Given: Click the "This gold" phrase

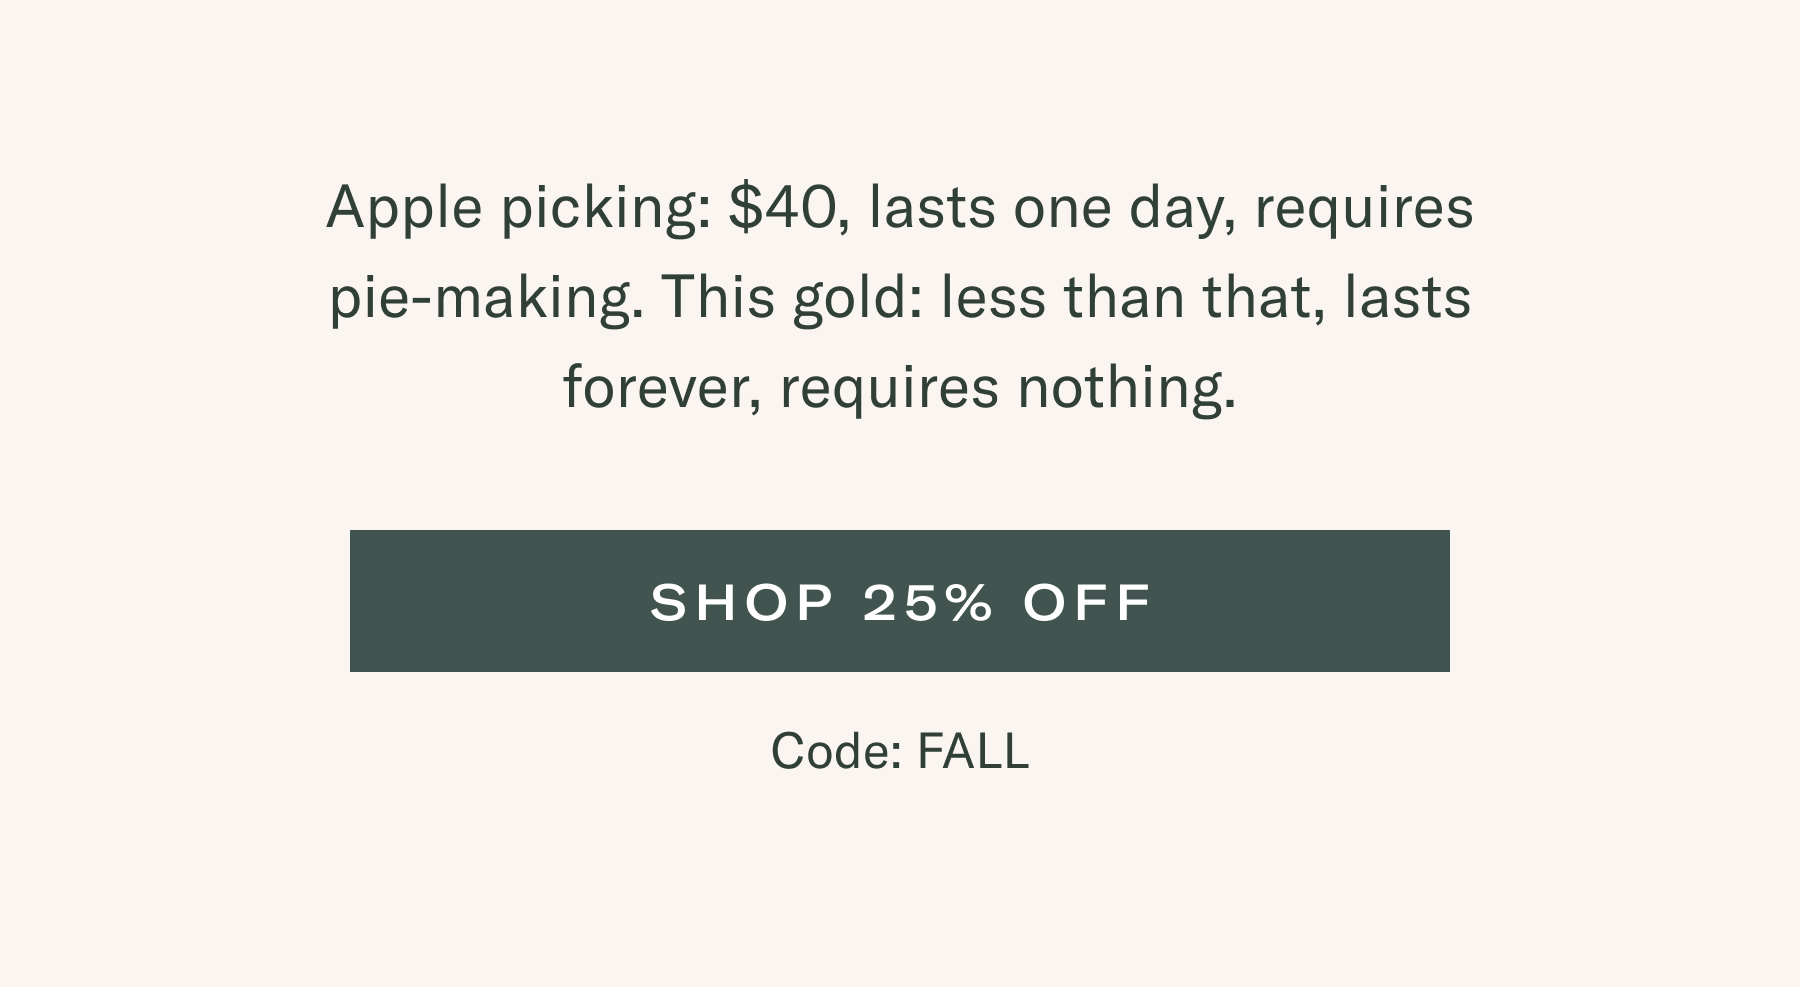Looking at the screenshot, I should 790,298.
